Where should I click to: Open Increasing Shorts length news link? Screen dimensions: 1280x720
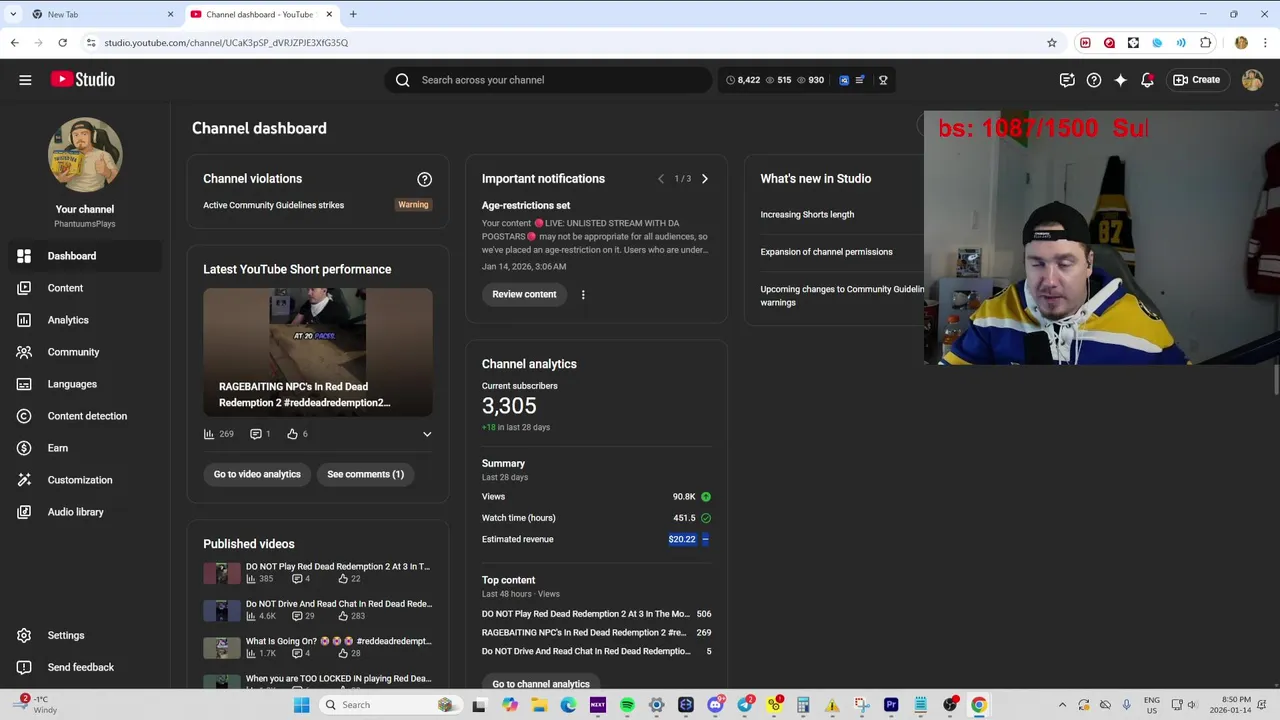(807, 214)
